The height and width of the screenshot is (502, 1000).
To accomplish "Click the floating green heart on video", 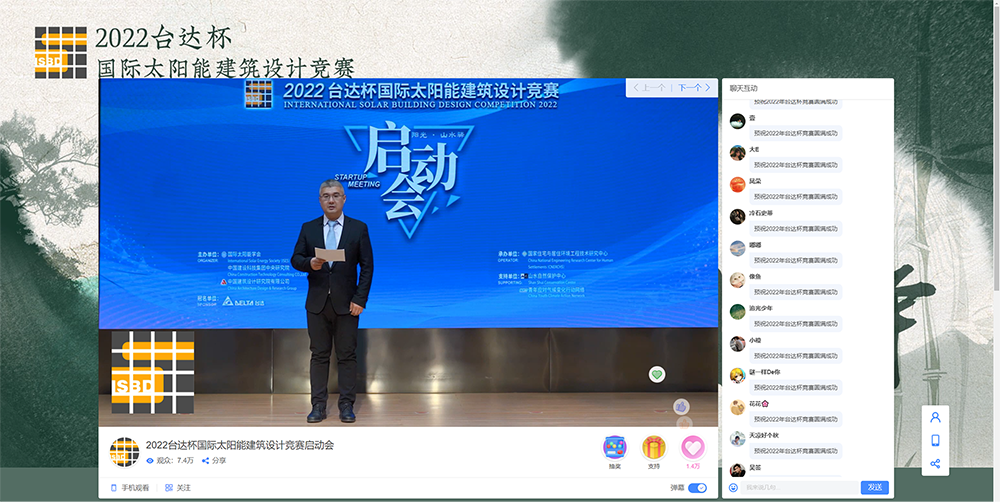I will (657, 374).
